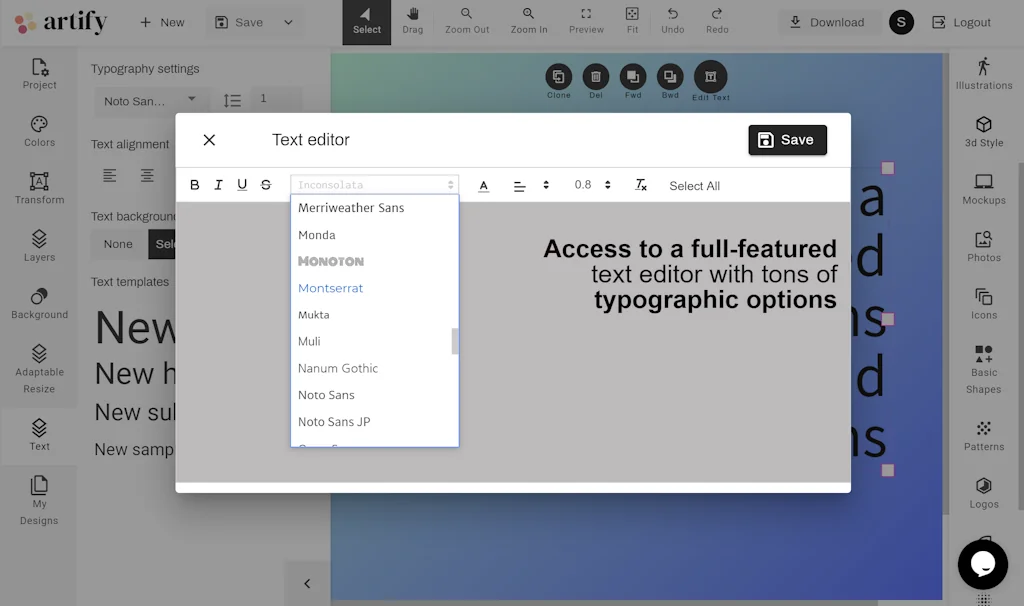This screenshot has height=606, width=1024.
Task: Open the chat support bubble
Action: pos(982,565)
